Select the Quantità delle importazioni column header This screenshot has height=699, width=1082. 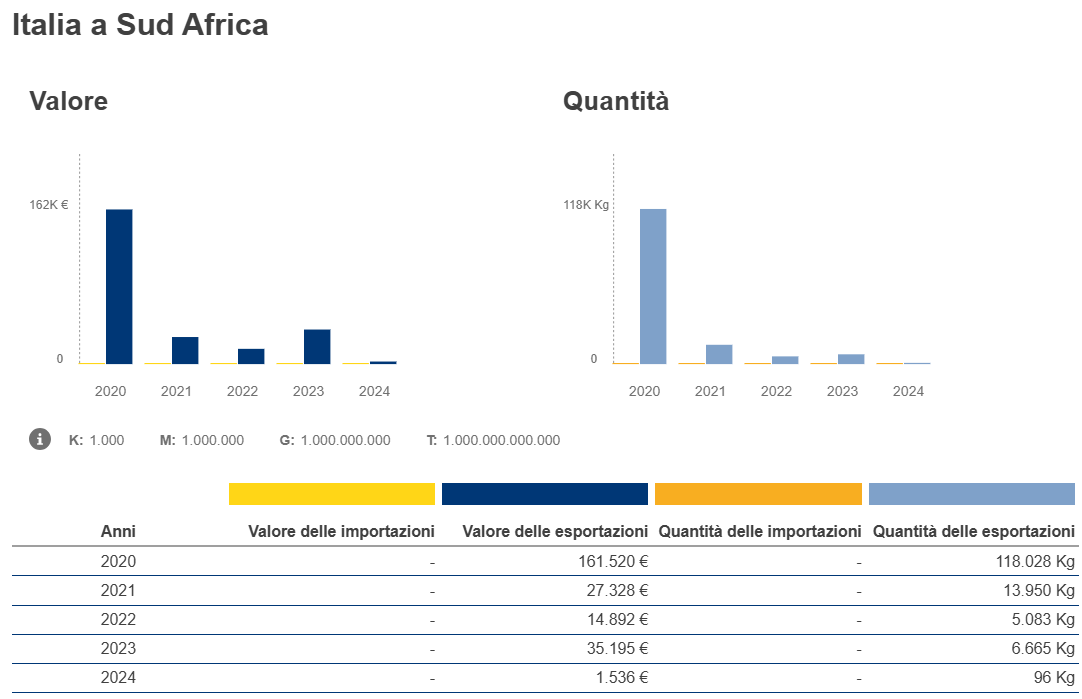[760, 531]
